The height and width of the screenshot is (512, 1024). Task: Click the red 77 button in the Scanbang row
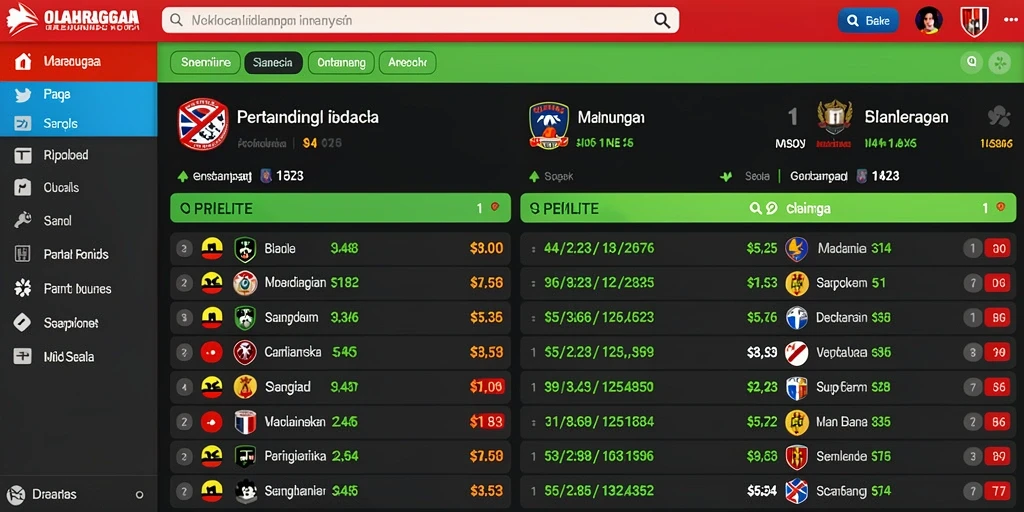[x=997, y=491]
